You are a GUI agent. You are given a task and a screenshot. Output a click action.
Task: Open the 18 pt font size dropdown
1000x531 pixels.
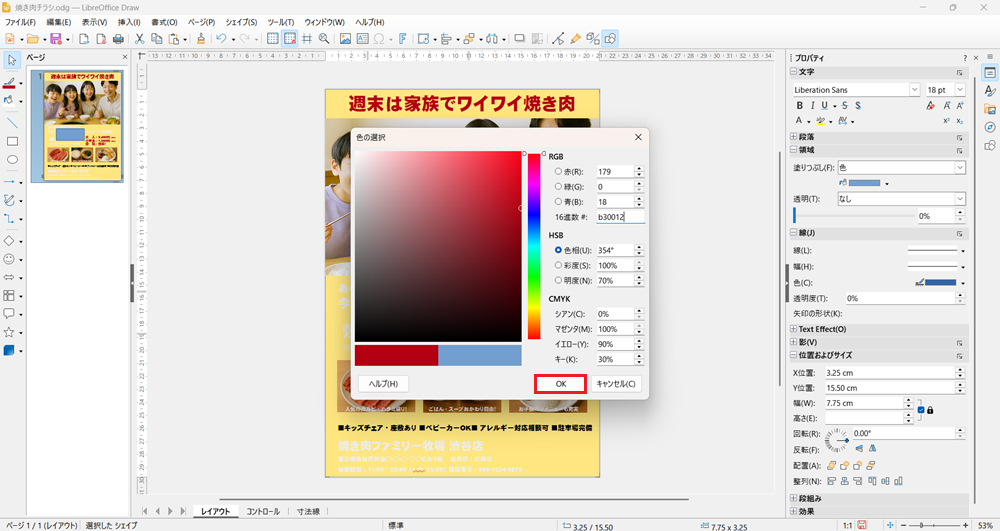pos(960,90)
